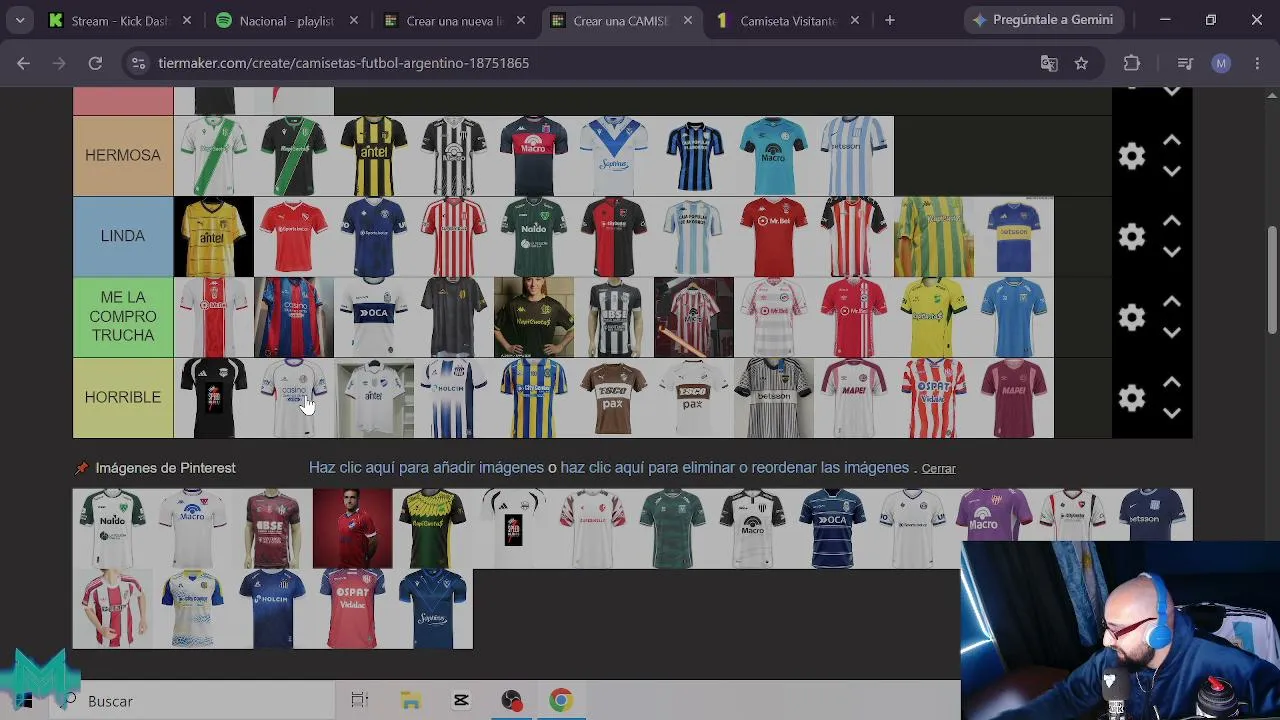Image resolution: width=1280 pixels, height=720 pixels.
Task: Open CapCut from the taskbar
Action: coord(461,701)
